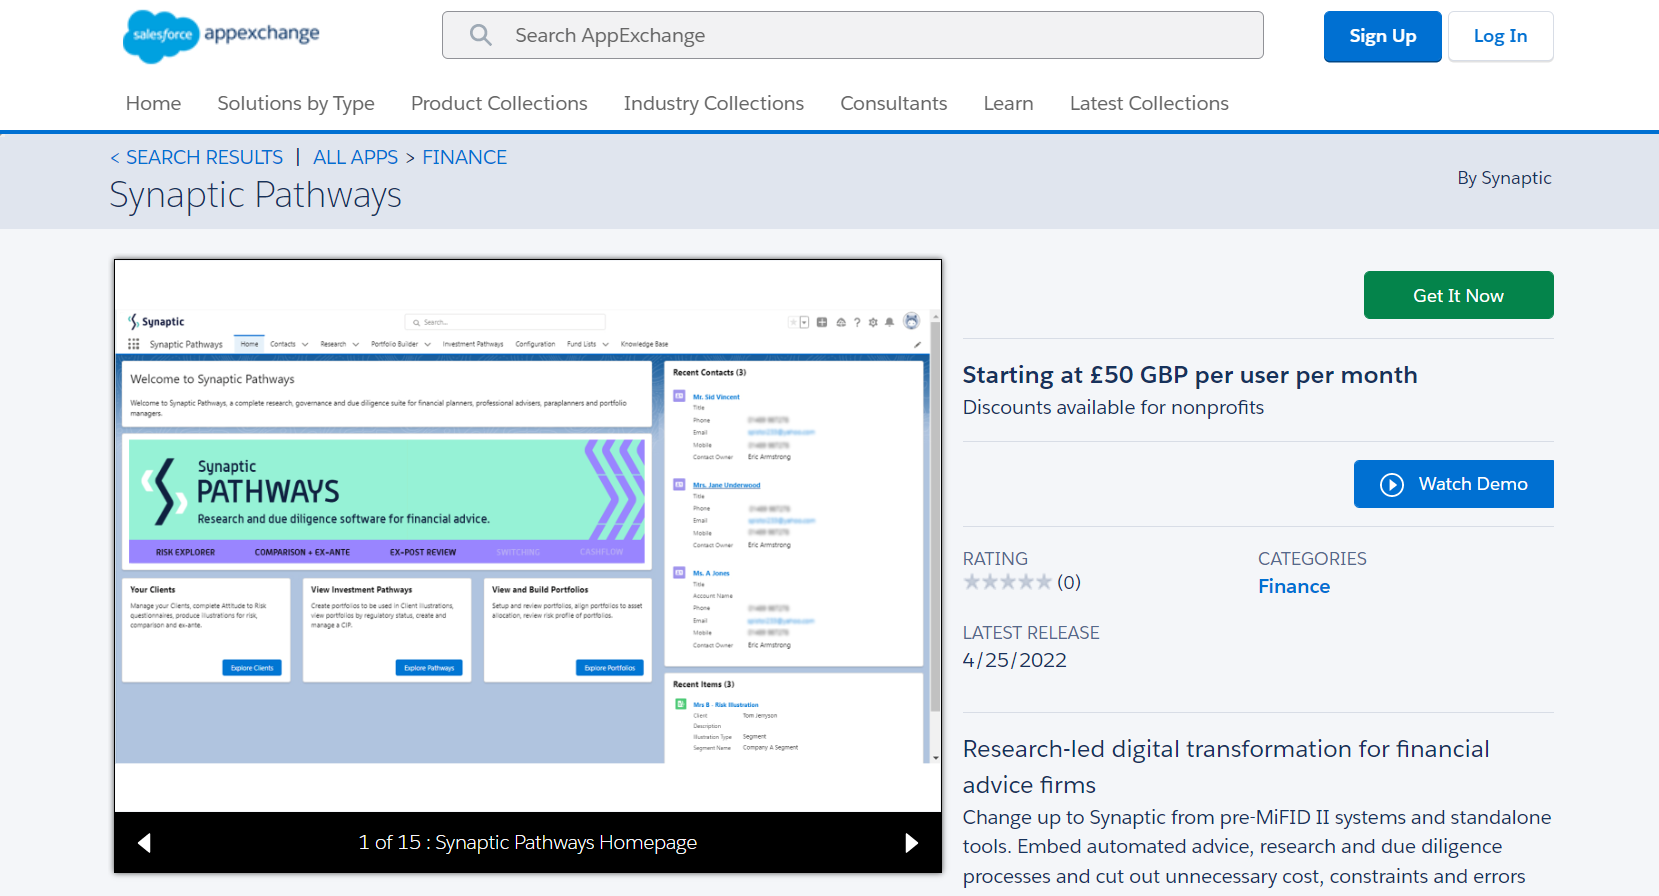Go to Consultants section
The image size is (1659, 896).
pos(893,104)
